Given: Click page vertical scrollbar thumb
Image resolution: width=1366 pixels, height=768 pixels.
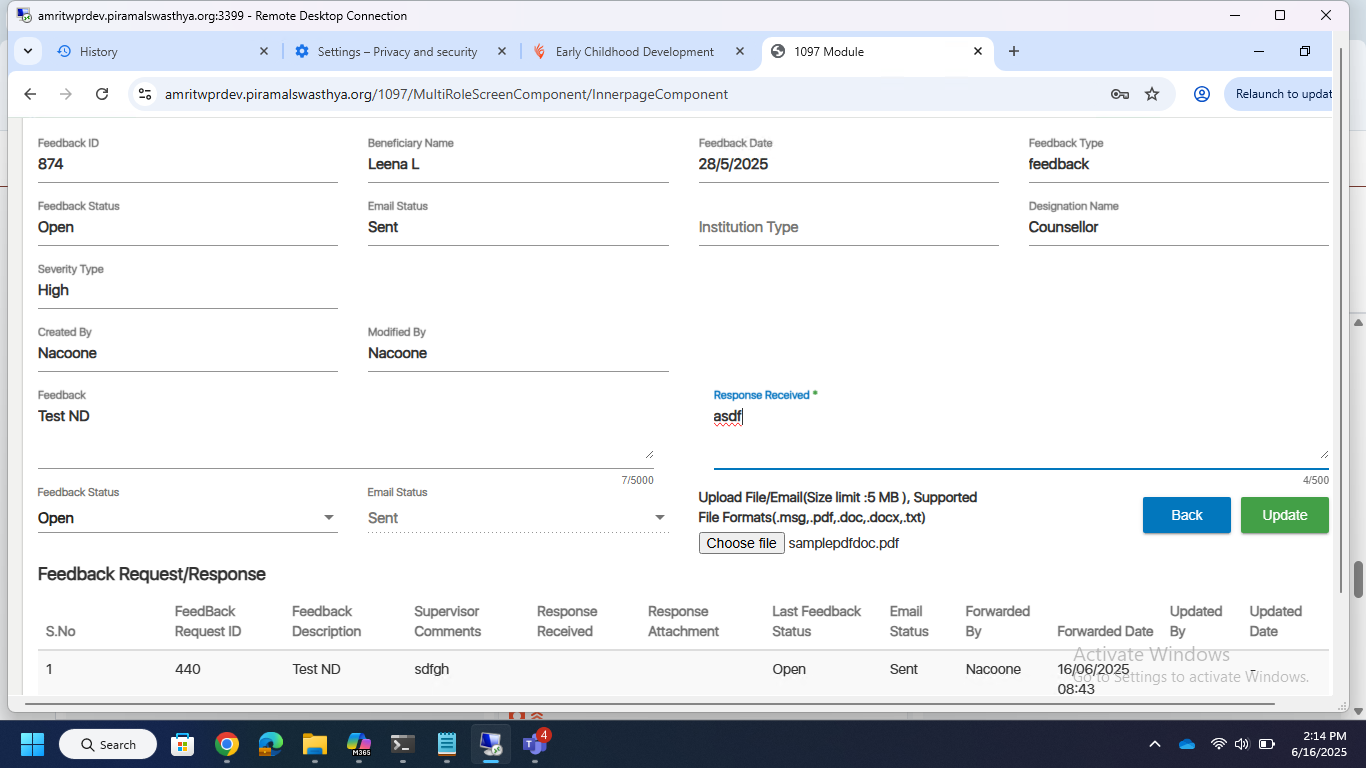Looking at the screenshot, I should click(1358, 580).
